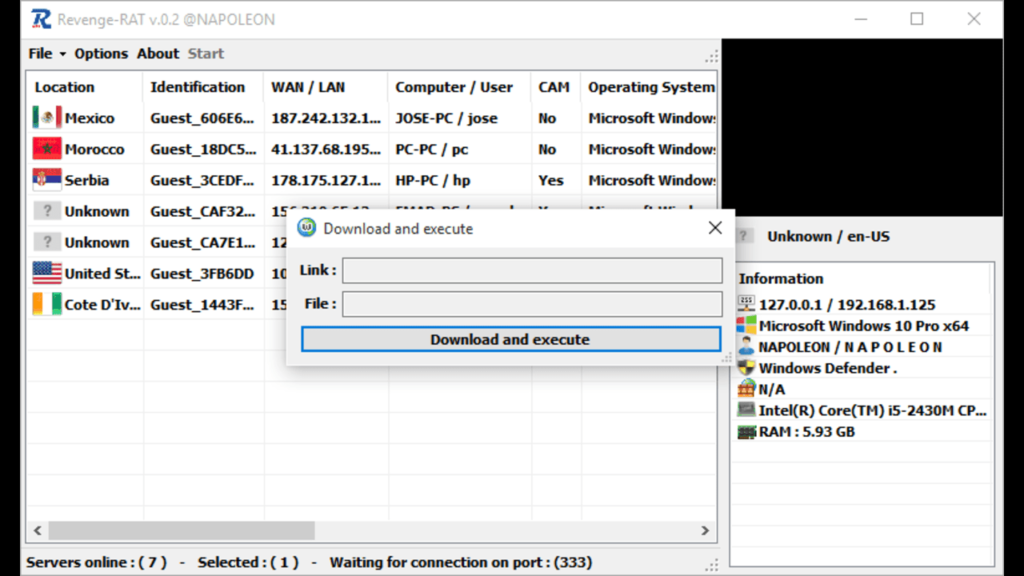Click the unknown flag icon beside Unknown / en-US
1024x576 pixels.
tap(743, 236)
